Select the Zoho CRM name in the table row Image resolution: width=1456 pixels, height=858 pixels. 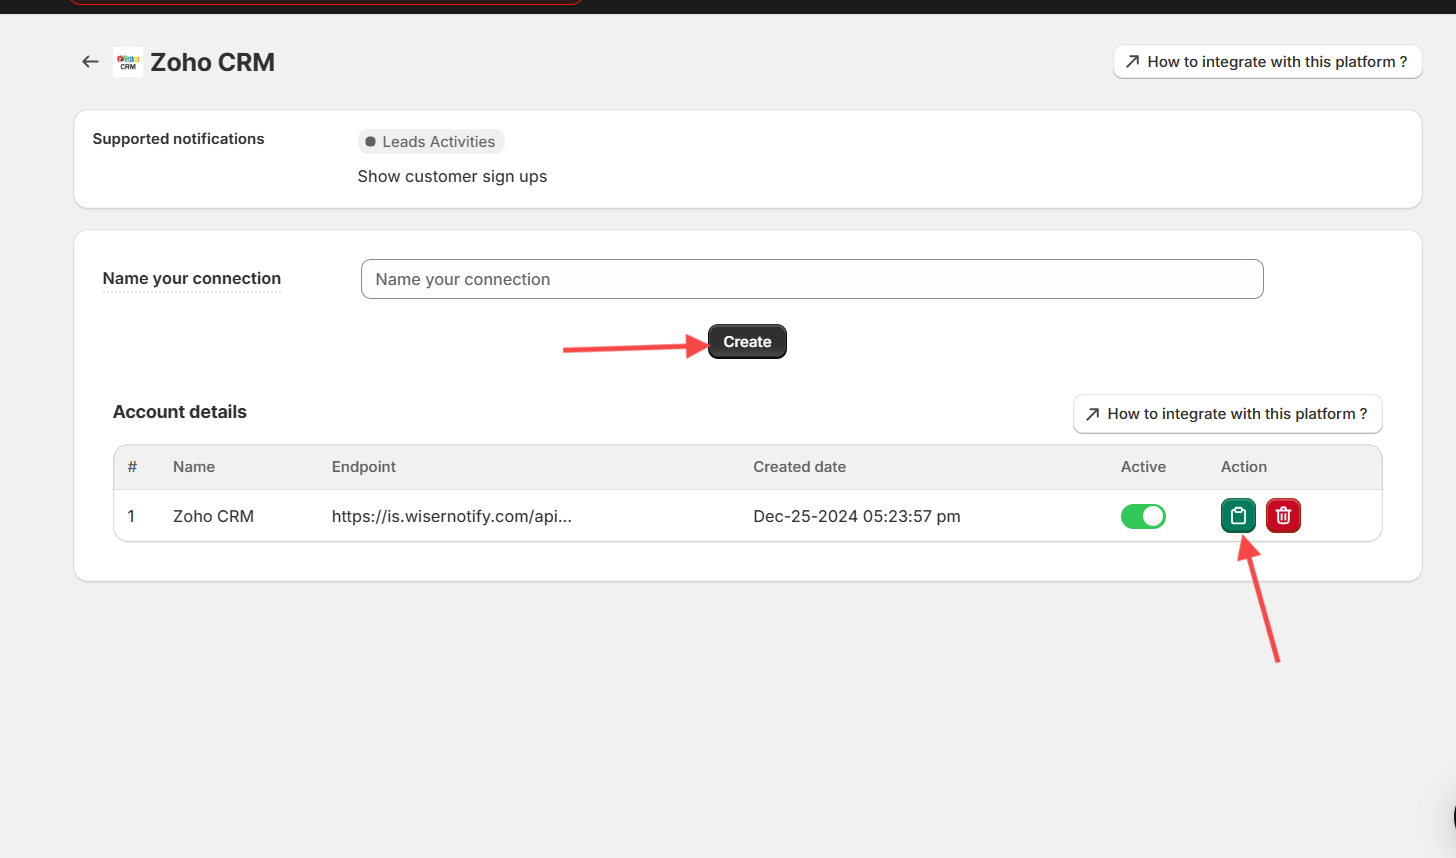pyautogui.click(x=213, y=516)
